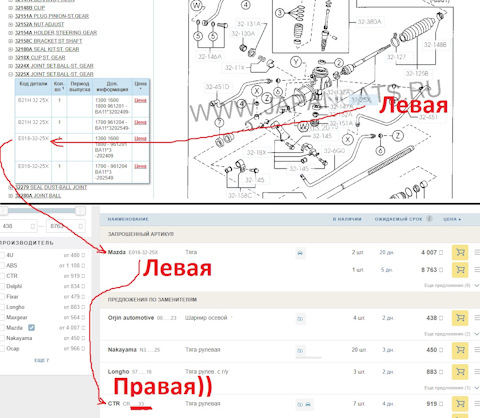Click the right handle of price range slider
Viewport: 480px width, 418px height.
click(x=80, y=211)
